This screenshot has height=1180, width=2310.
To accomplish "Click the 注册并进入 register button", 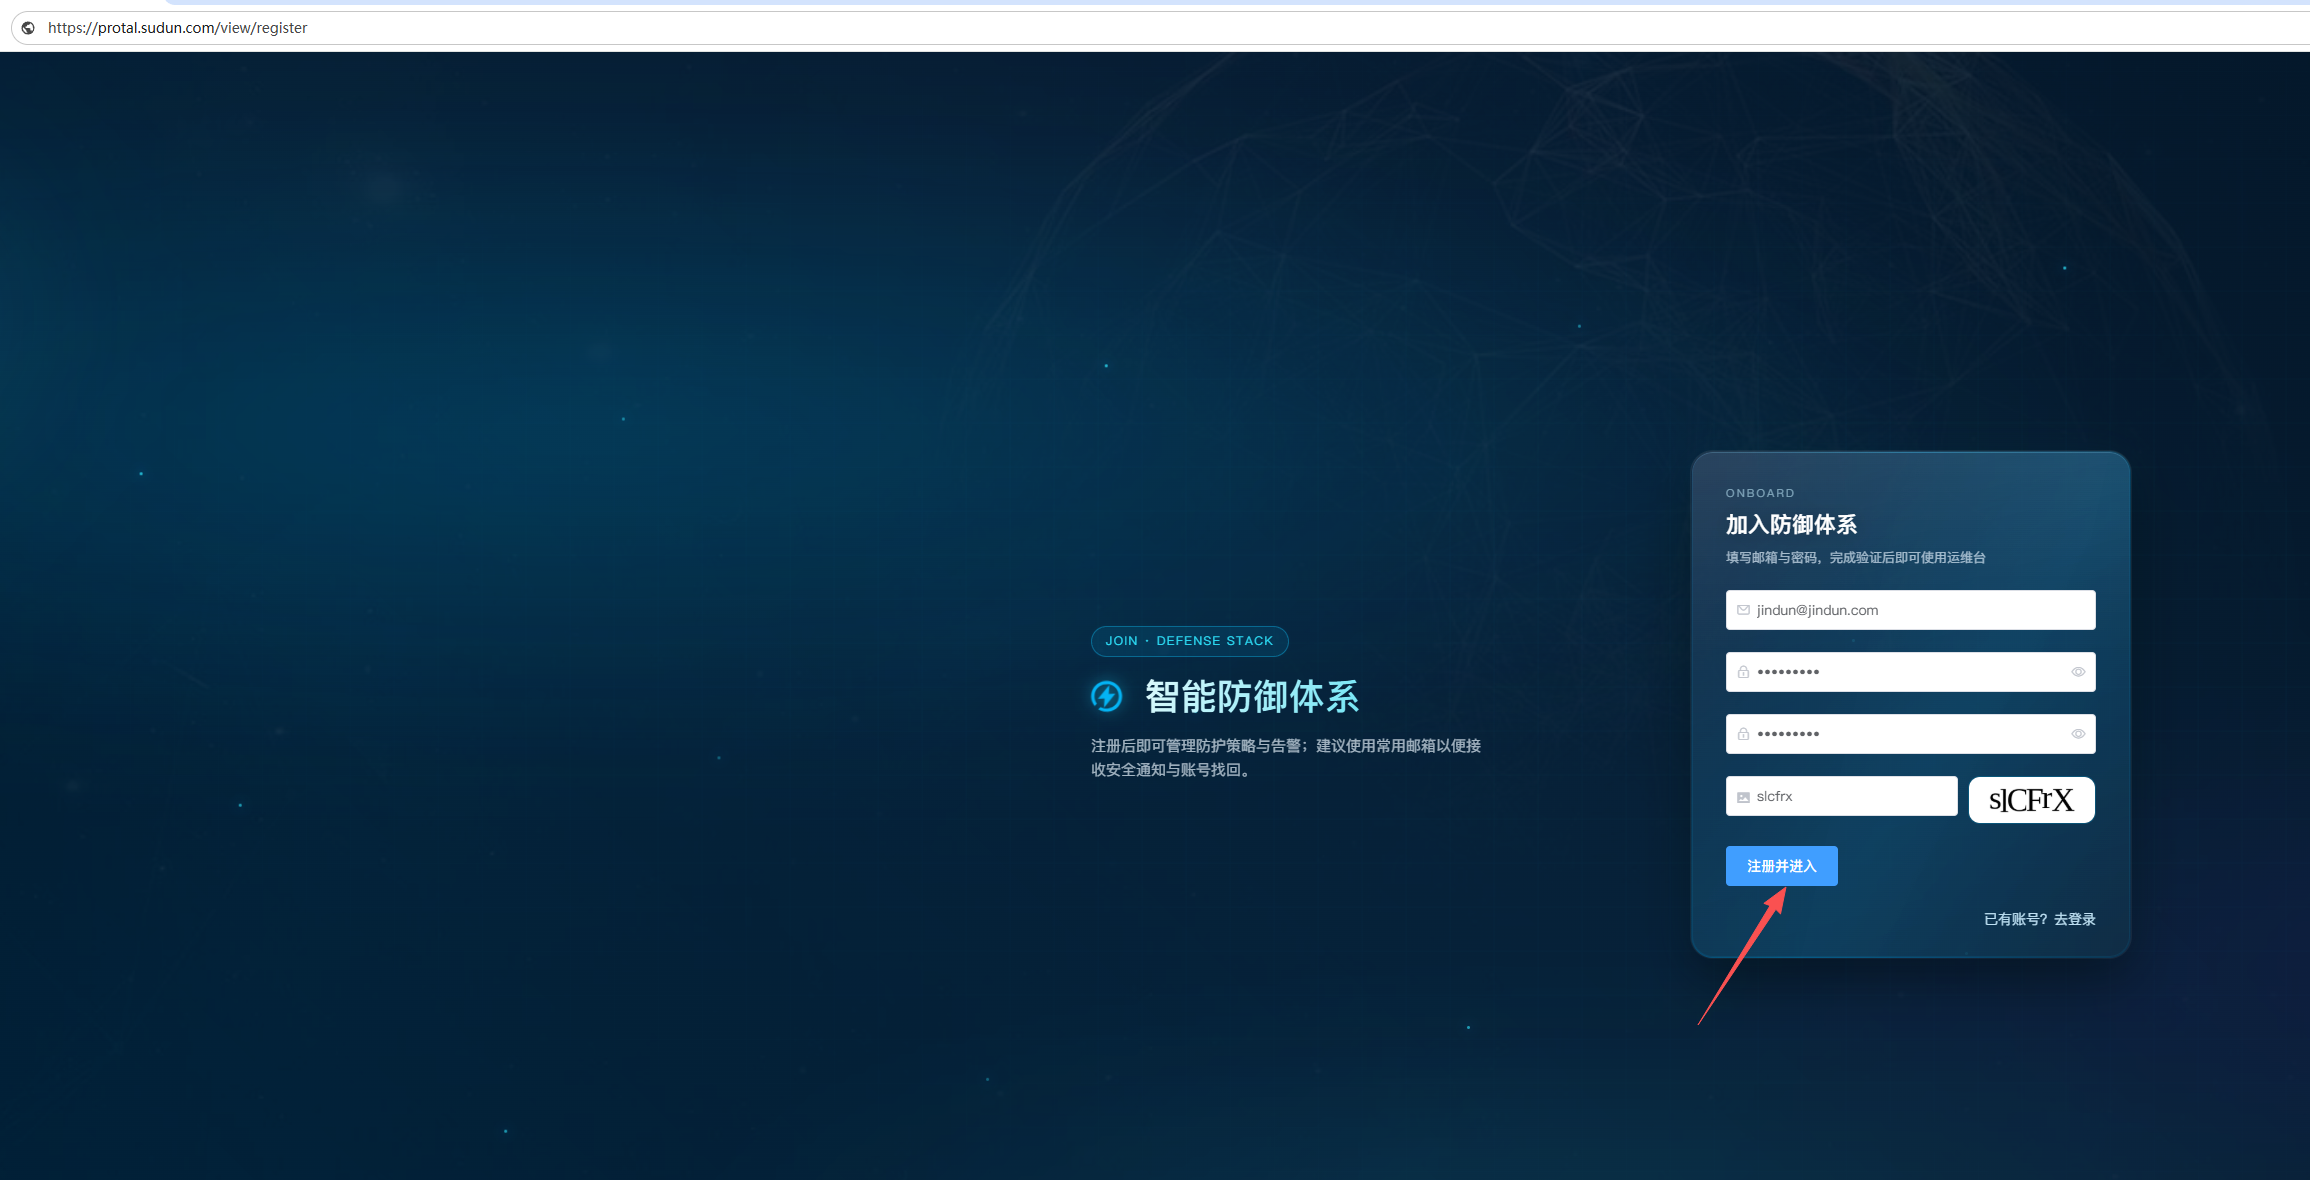I will point(1781,866).
